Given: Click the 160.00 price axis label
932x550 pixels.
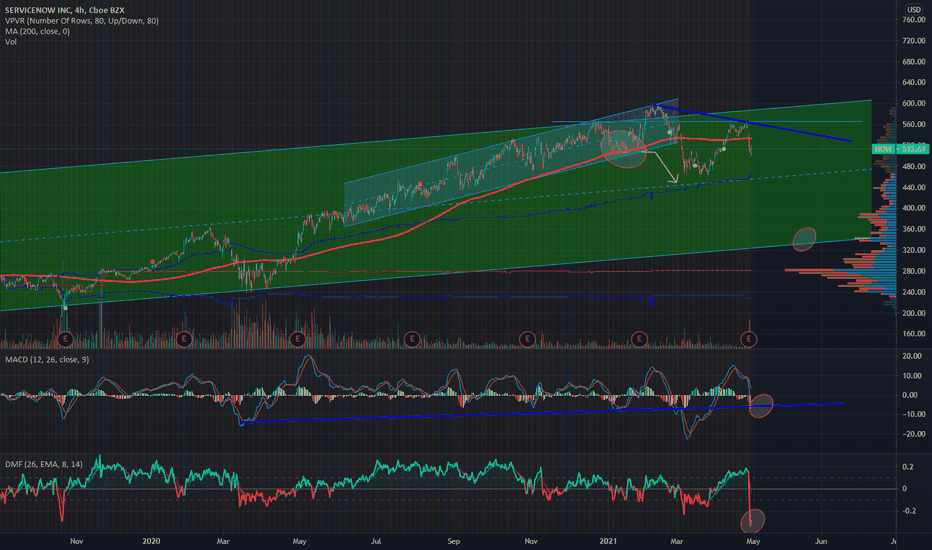Looking at the screenshot, I should (914, 334).
